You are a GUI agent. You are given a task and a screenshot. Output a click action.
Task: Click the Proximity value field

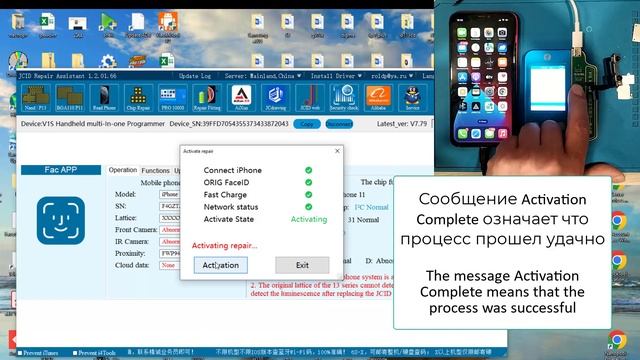170,253
